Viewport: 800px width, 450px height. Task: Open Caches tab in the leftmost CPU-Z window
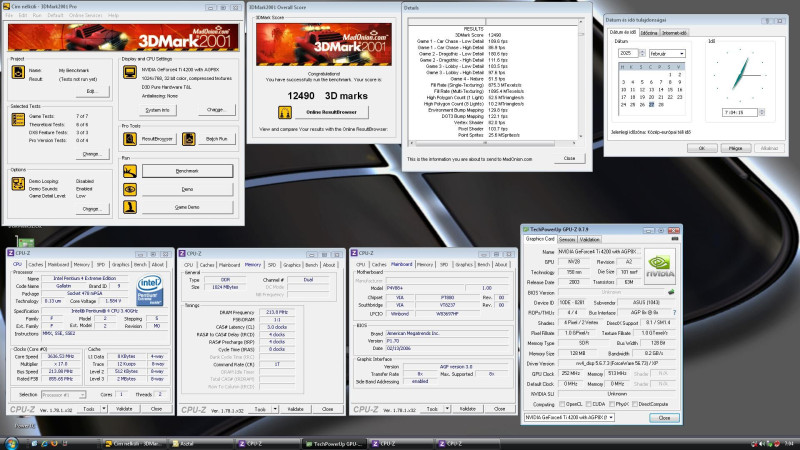[36, 264]
